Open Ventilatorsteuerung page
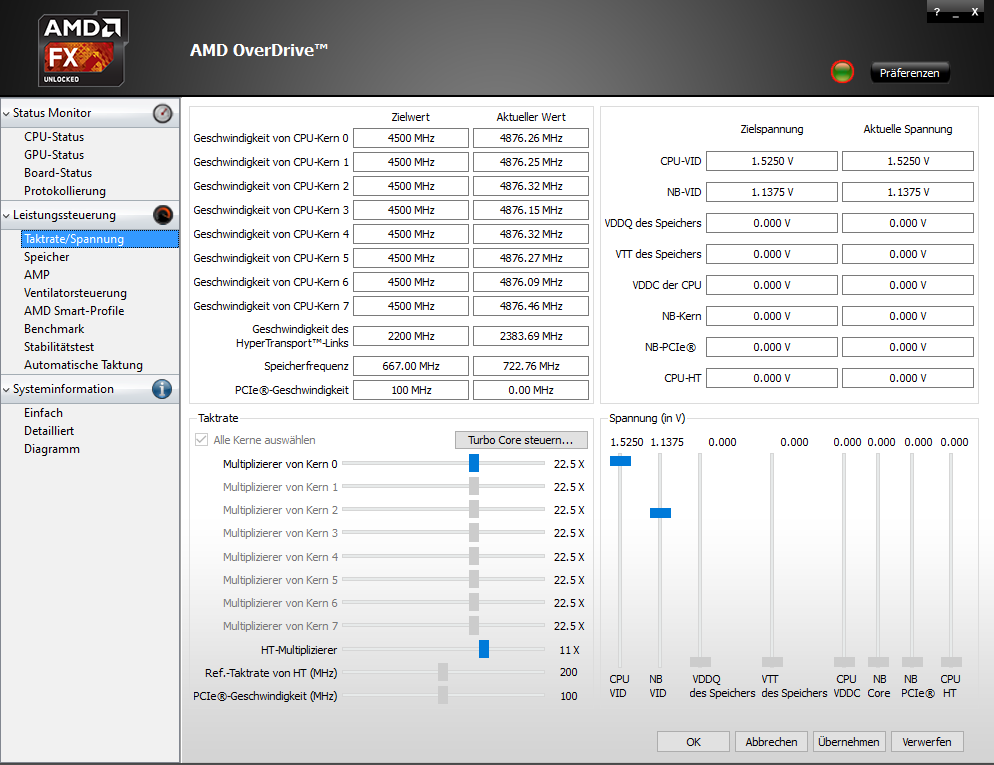Viewport: 994px width, 765px height. [75, 293]
